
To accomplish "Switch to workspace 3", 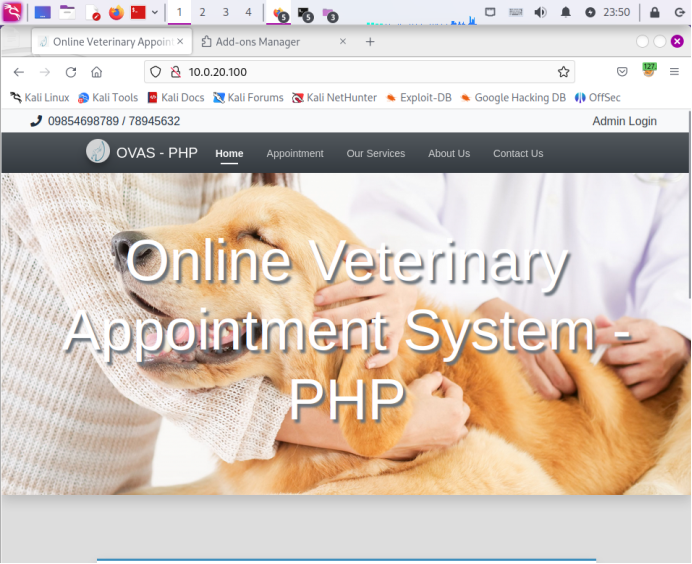I will pos(225,12).
